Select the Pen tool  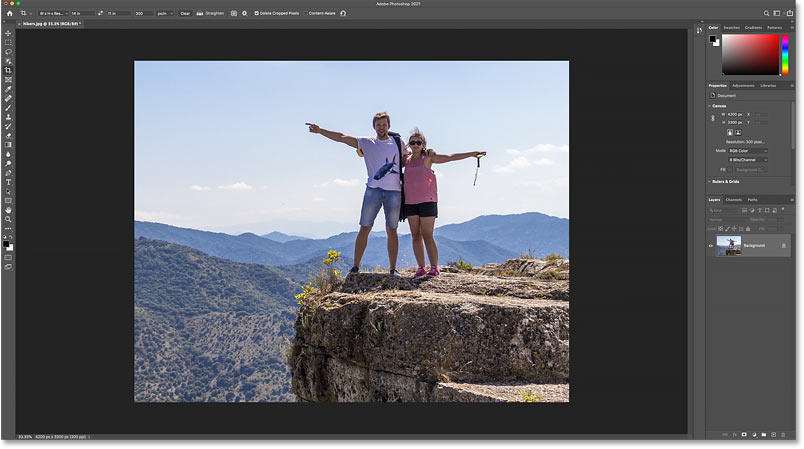pyautogui.click(x=8, y=173)
